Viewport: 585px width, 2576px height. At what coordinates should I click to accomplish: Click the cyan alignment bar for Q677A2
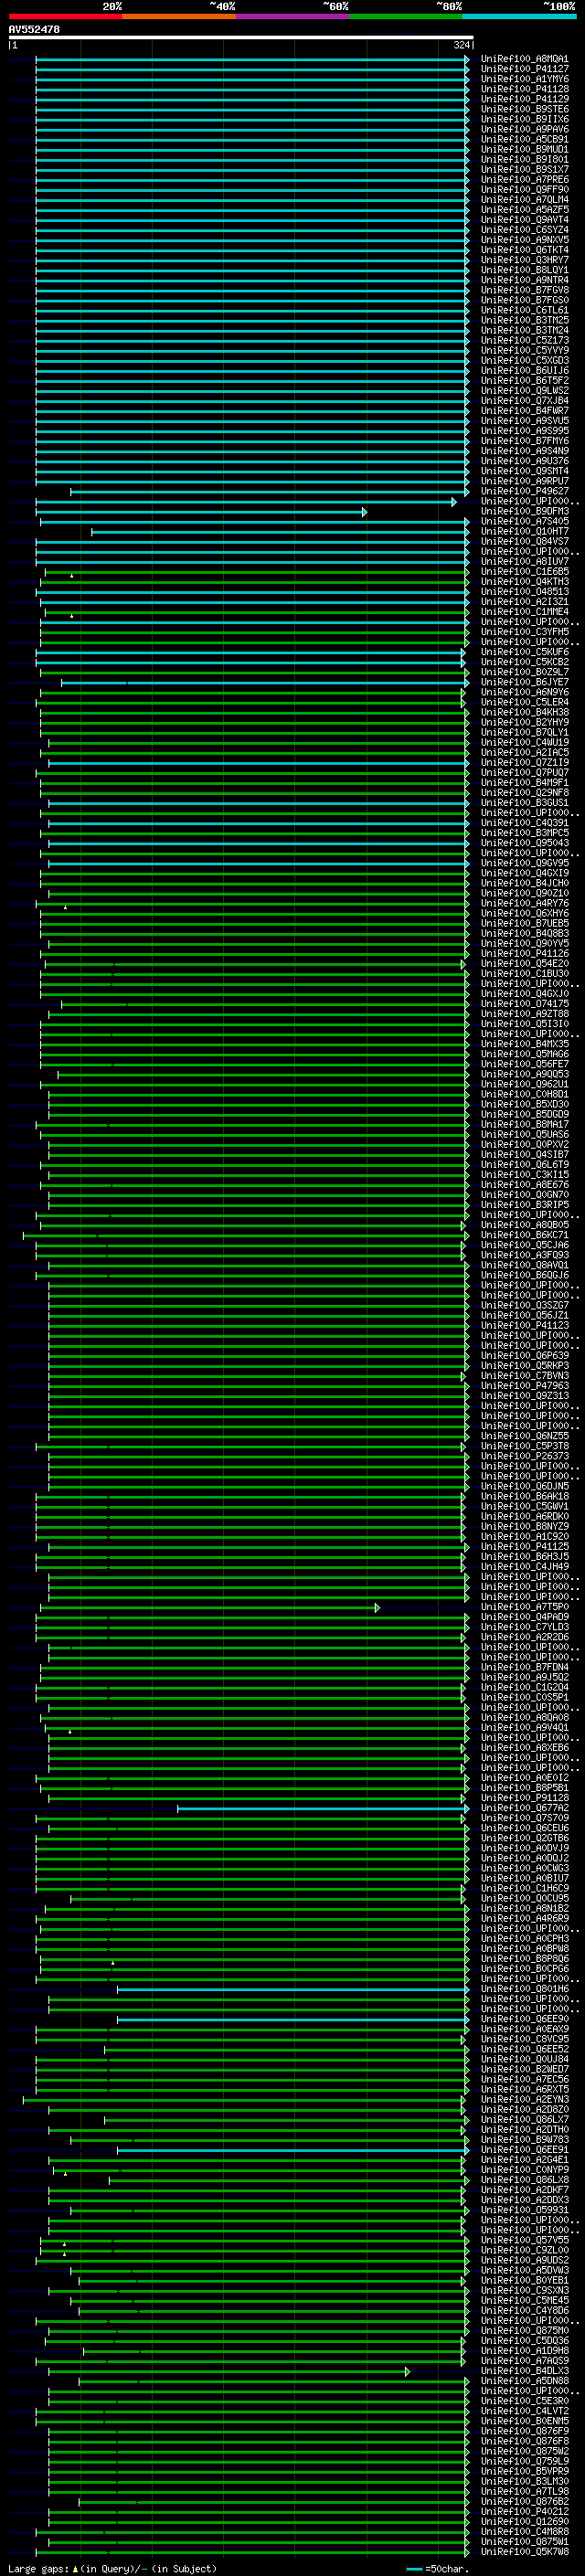323,1809
